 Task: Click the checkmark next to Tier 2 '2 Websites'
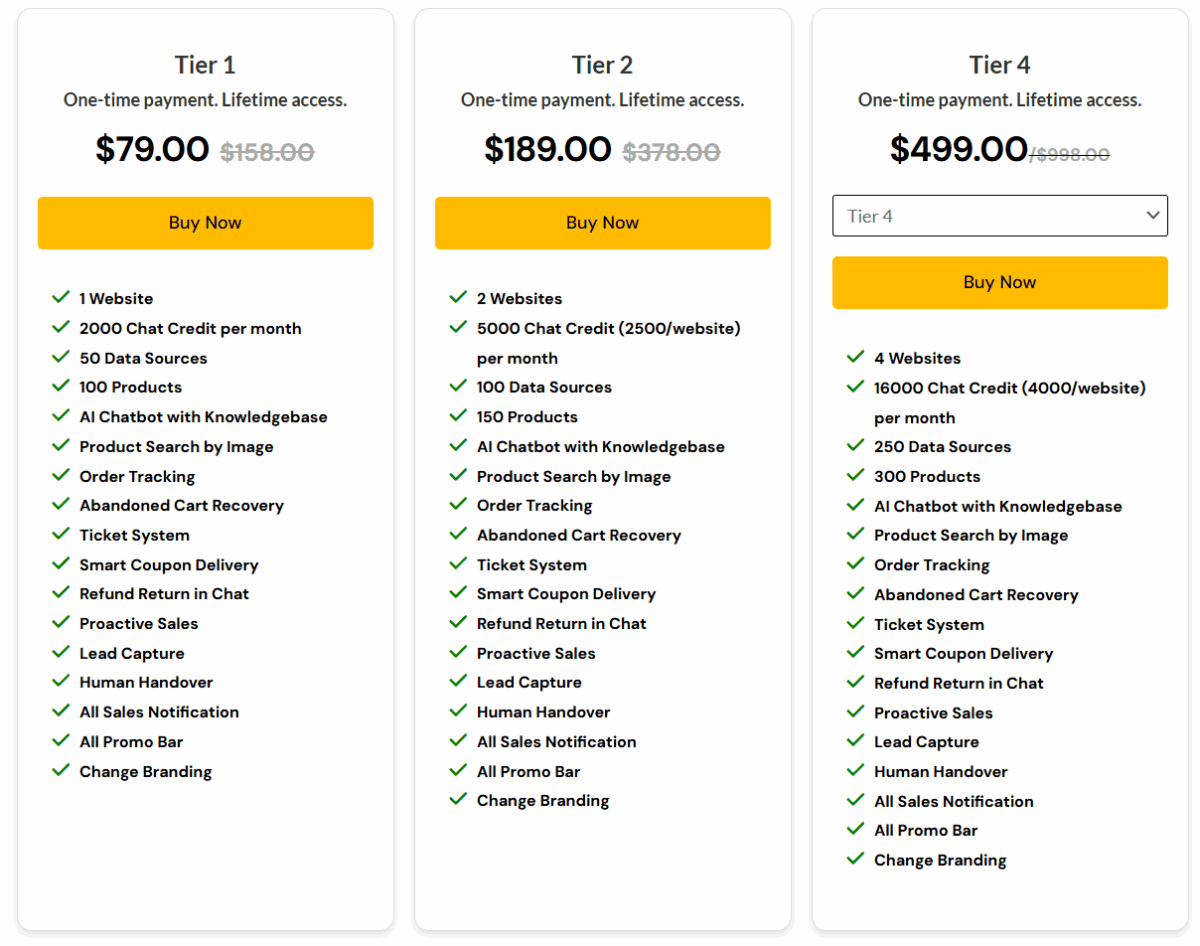[x=458, y=298]
